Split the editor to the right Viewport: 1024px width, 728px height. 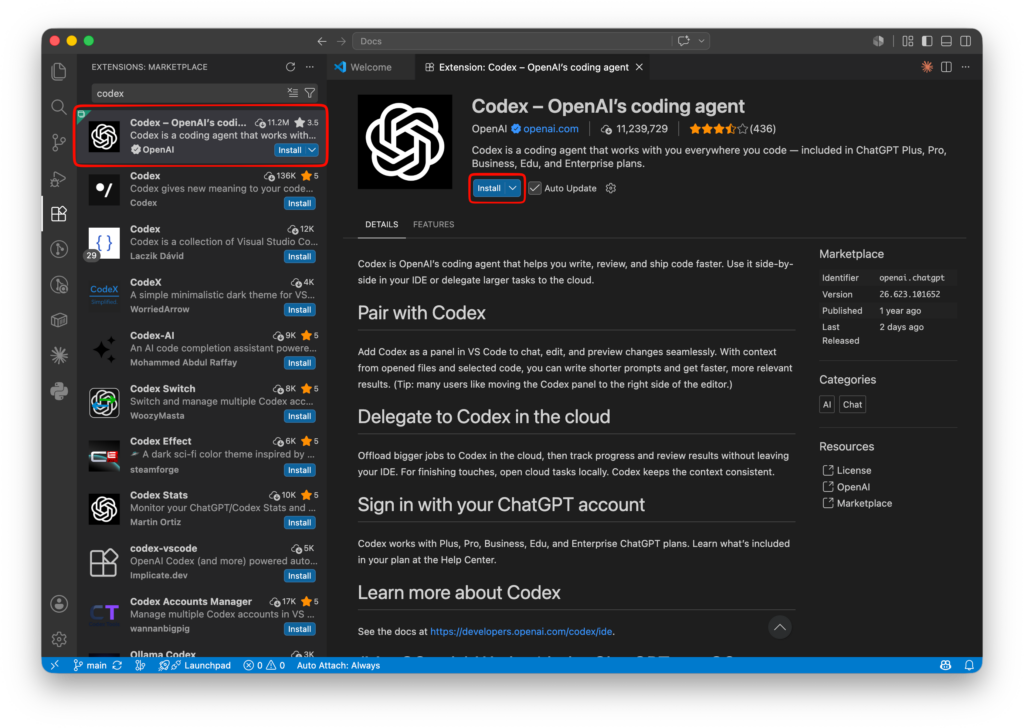click(x=946, y=67)
